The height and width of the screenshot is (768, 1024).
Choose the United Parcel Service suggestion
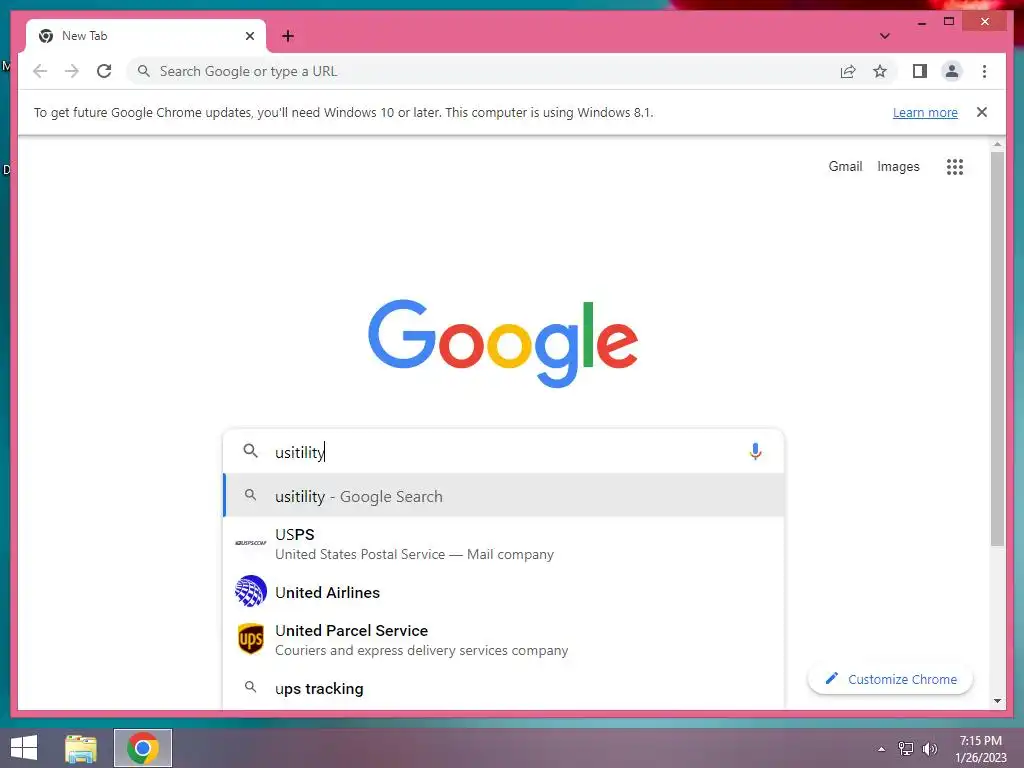[504, 639]
